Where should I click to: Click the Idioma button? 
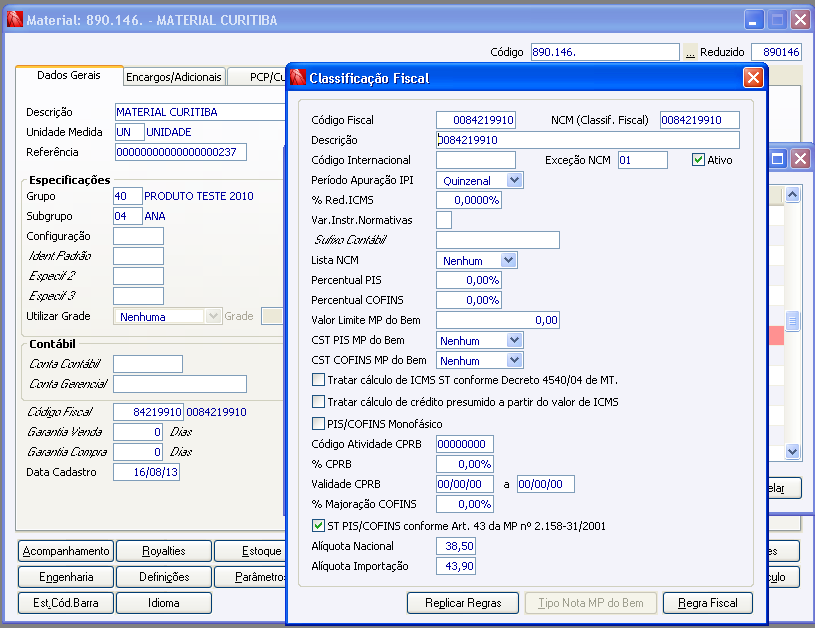click(164, 603)
